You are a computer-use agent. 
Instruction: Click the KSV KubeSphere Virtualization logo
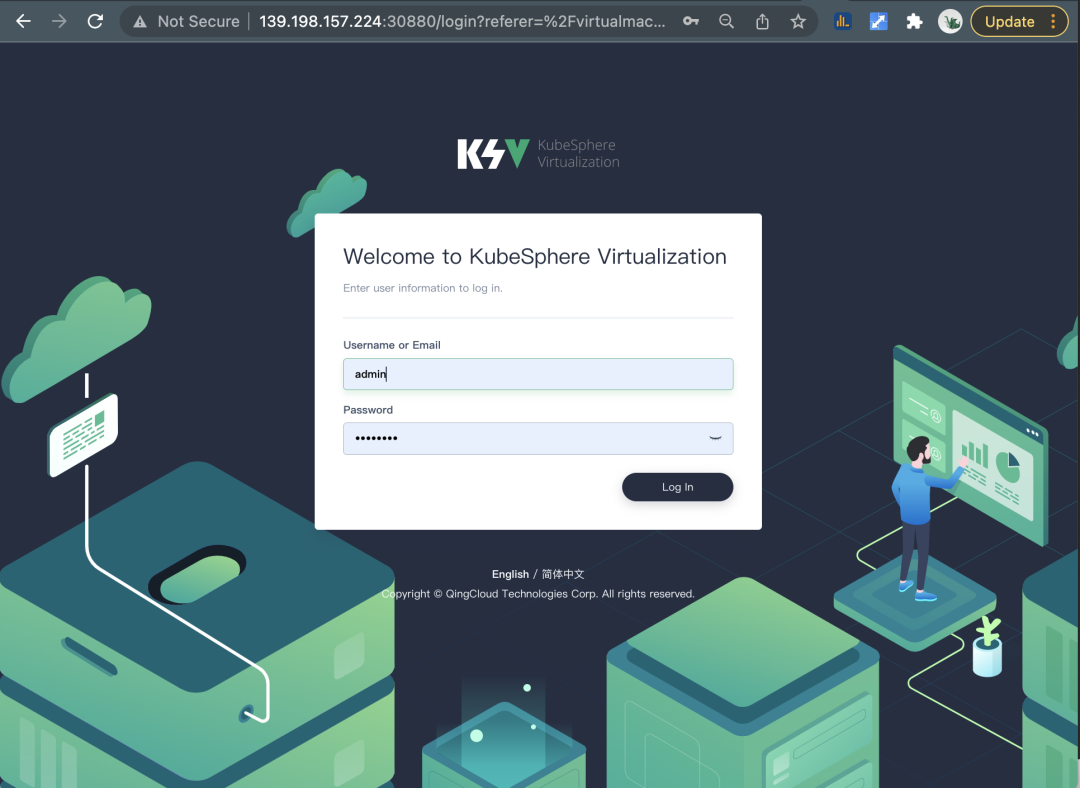coord(539,154)
